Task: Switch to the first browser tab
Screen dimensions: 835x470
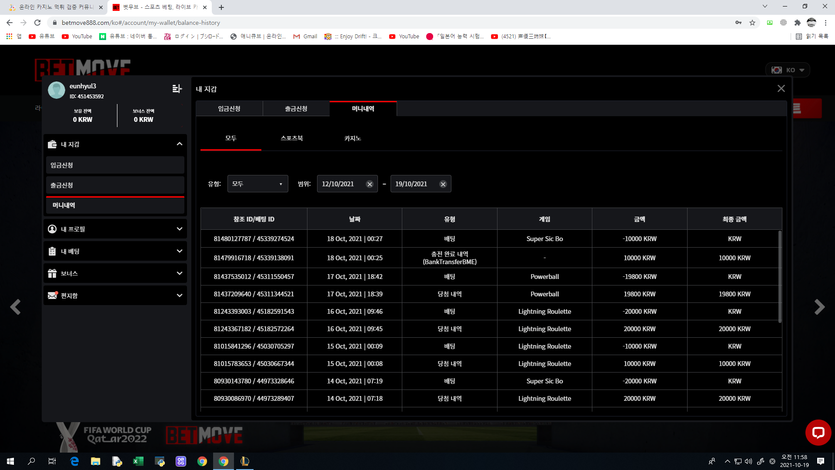Action: point(53,7)
